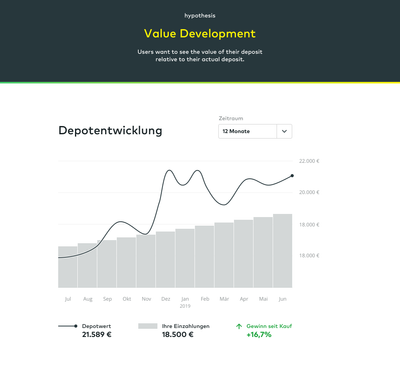This screenshot has width=400, height=381.
Task: Click the 20.000 € axis label
Action: coord(309,192)
